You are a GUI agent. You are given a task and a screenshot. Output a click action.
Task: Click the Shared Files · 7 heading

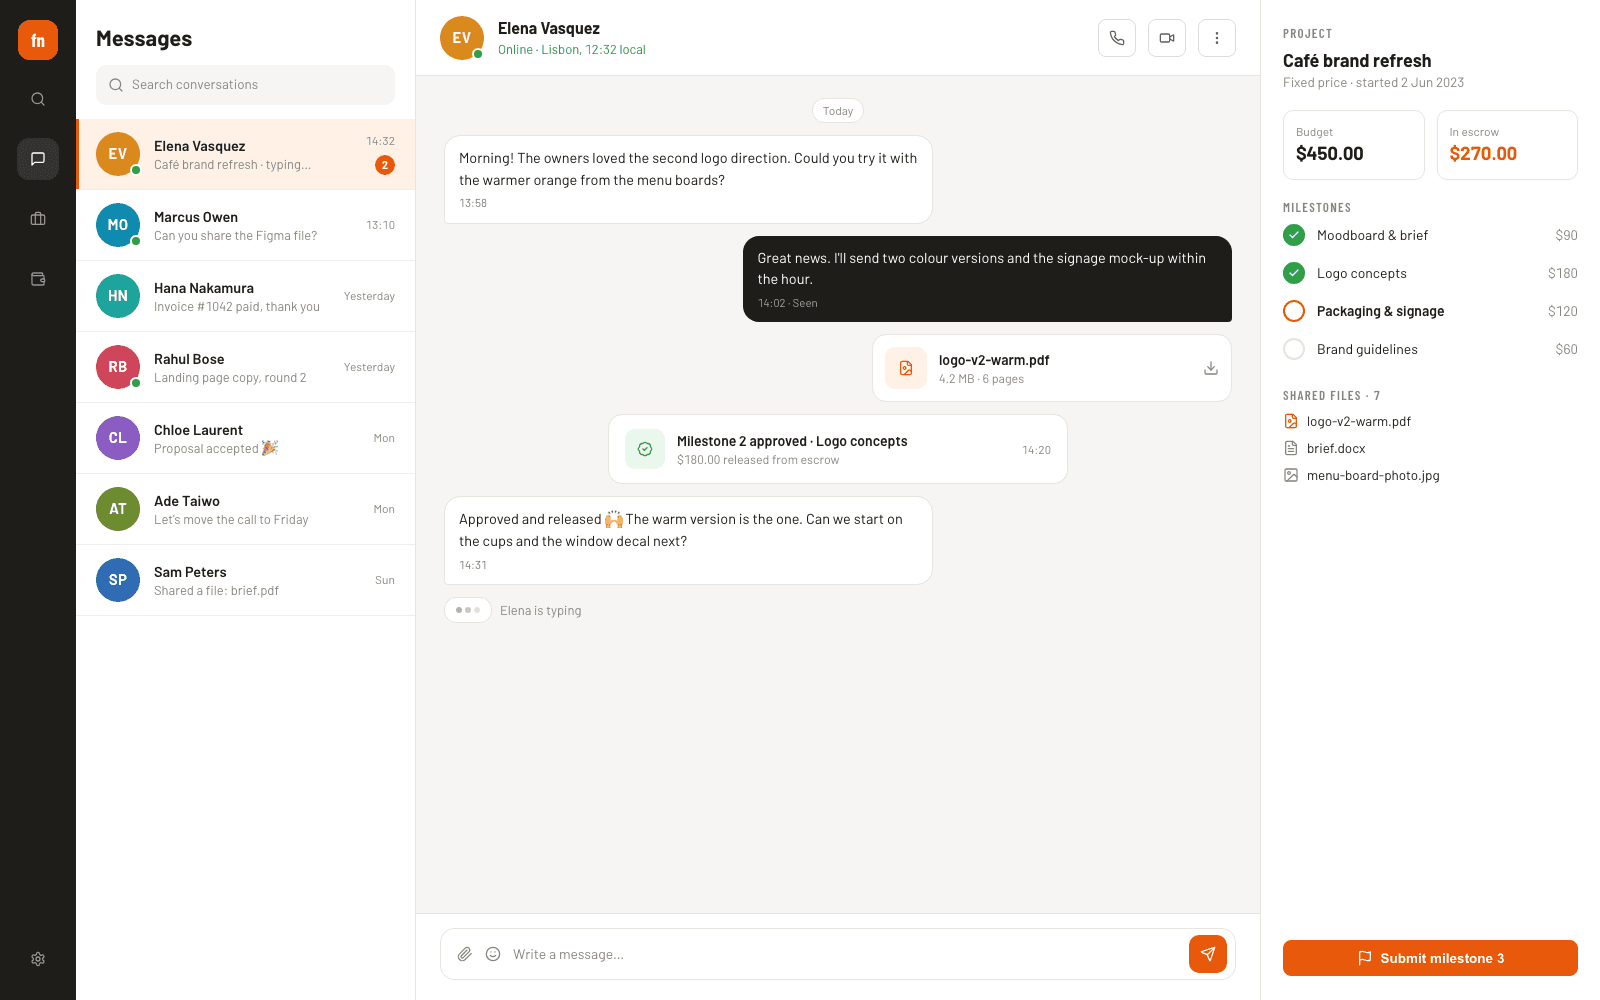tap(1331, 396)
